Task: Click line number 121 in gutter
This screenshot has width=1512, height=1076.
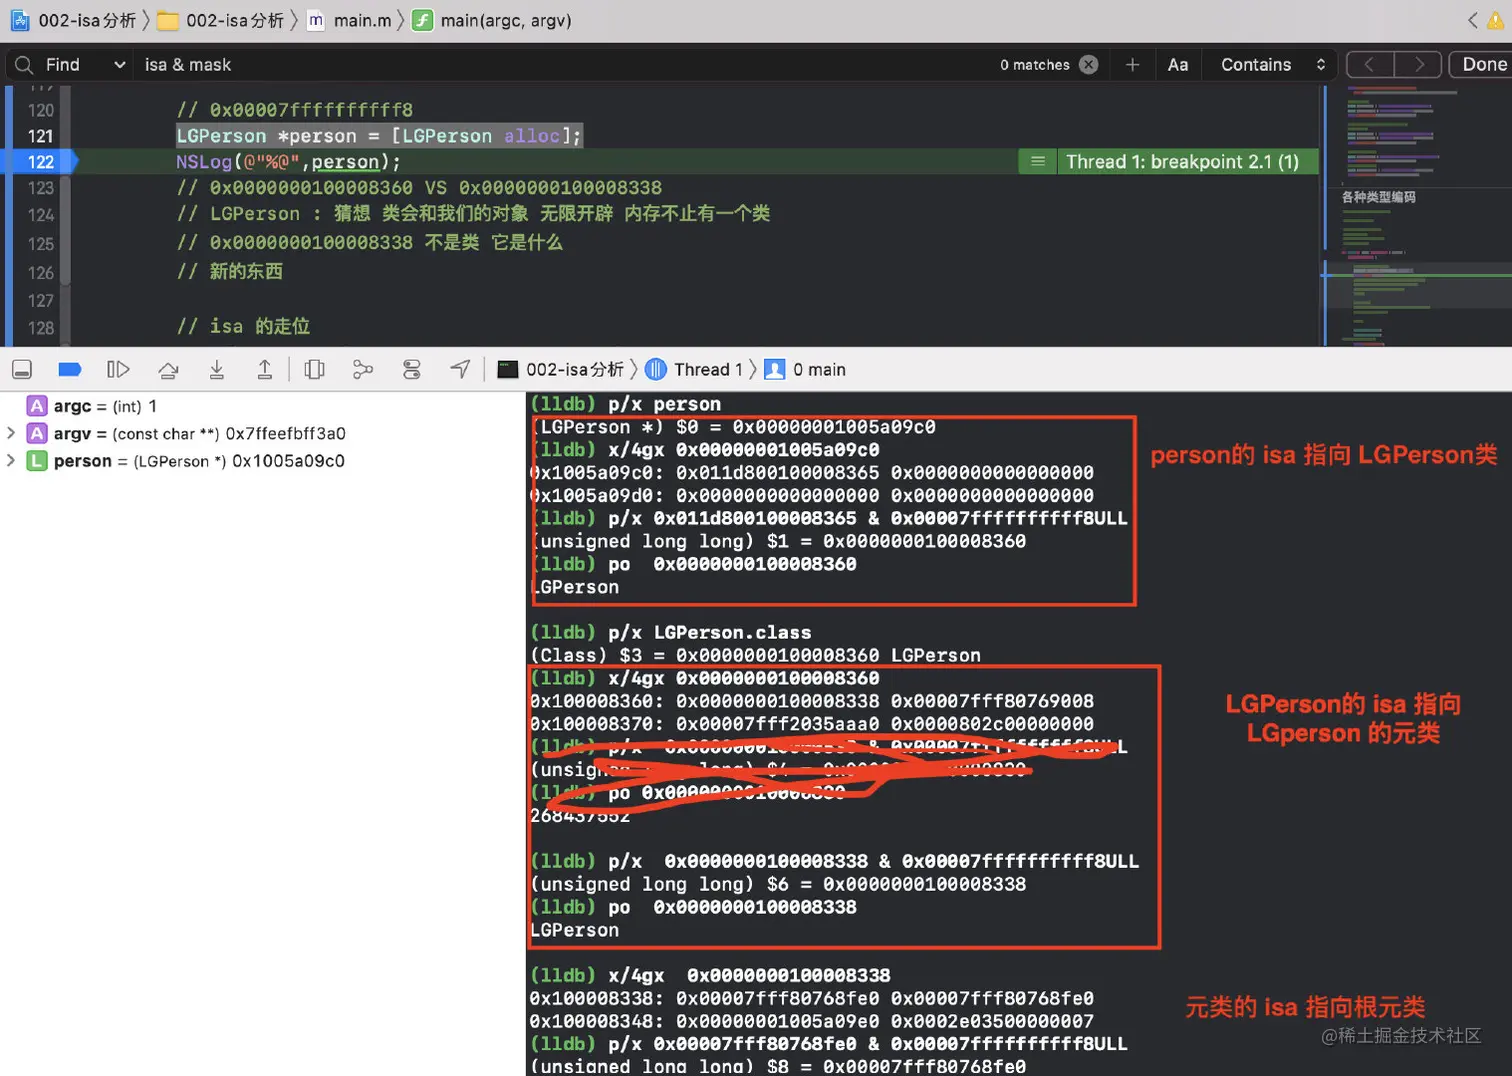Action: pos(40,136)
